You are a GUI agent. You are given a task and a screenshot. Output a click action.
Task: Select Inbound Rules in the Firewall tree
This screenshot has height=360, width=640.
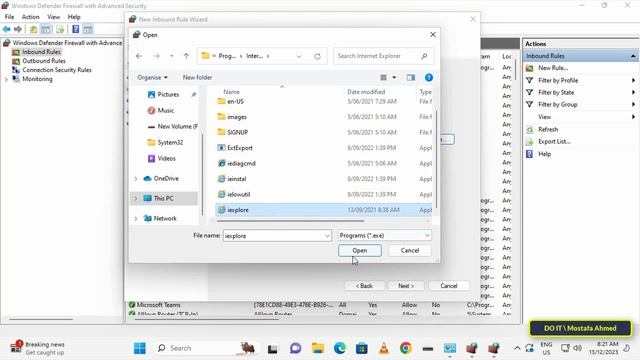pos(41,52)
